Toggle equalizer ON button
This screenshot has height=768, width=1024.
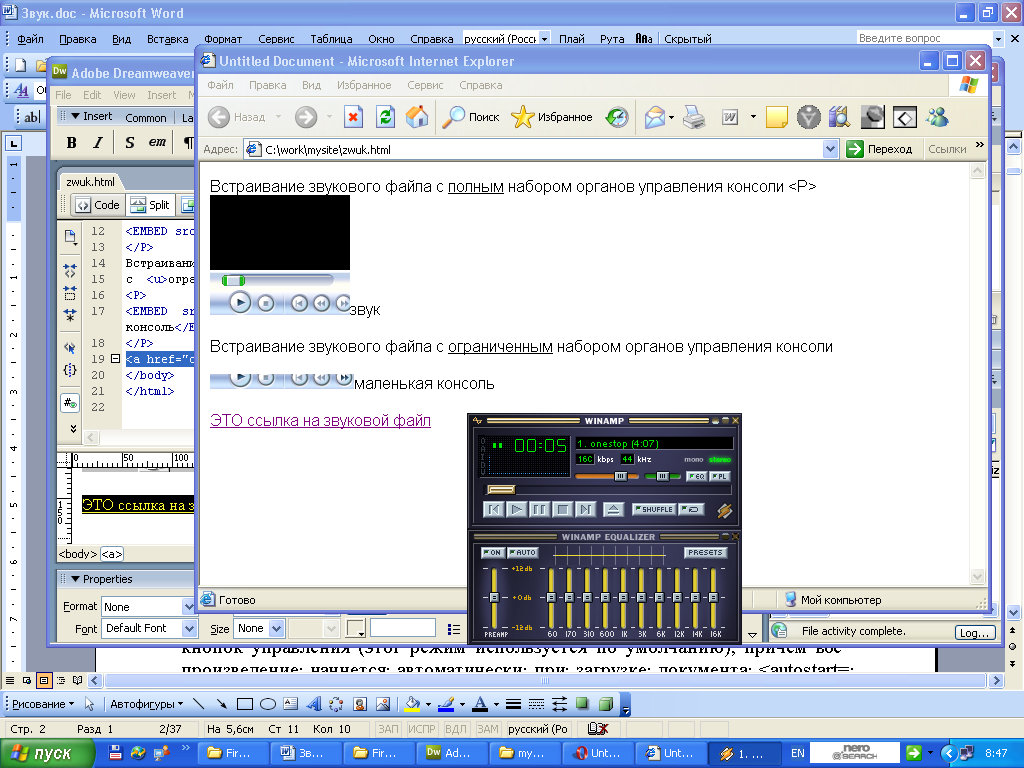tap(492, 552)
